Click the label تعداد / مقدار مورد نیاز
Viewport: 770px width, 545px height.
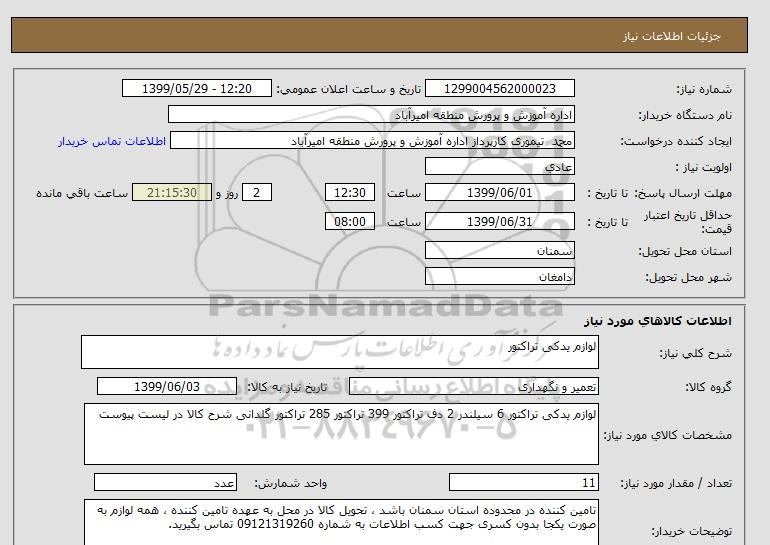click(x=676, y=483)
